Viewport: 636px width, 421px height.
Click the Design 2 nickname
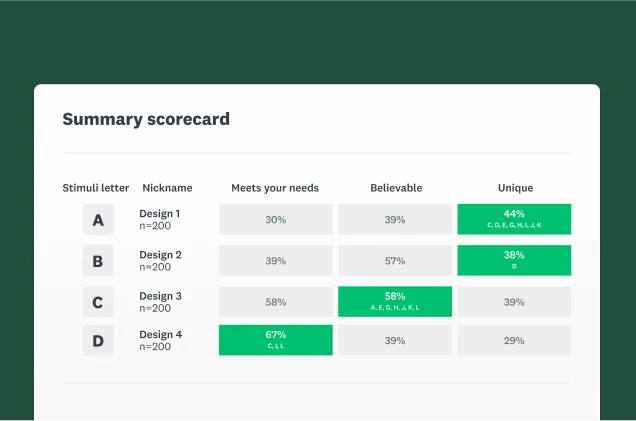click(160, 255)
